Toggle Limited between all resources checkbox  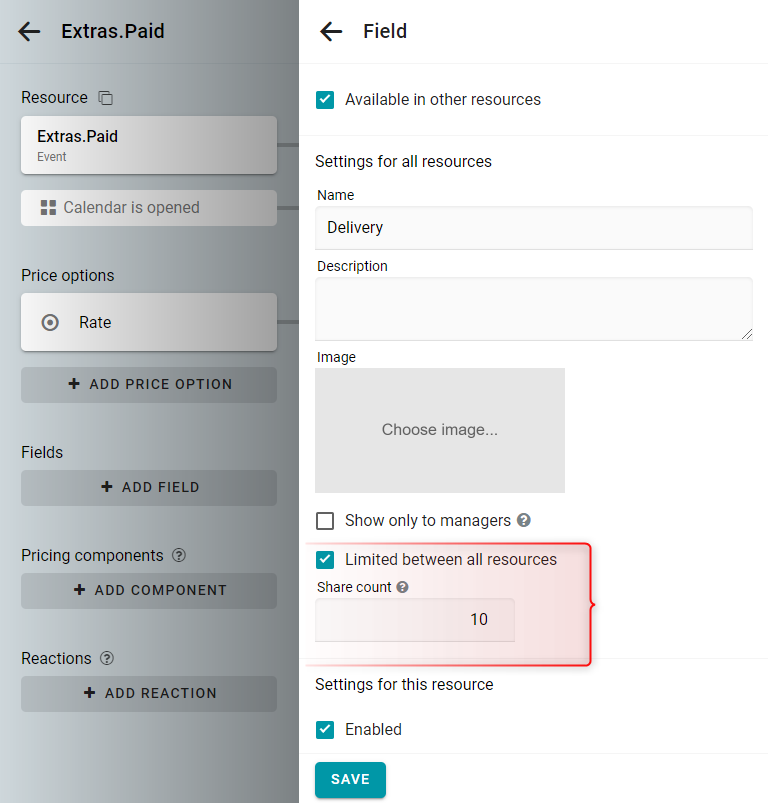[325, 560]
